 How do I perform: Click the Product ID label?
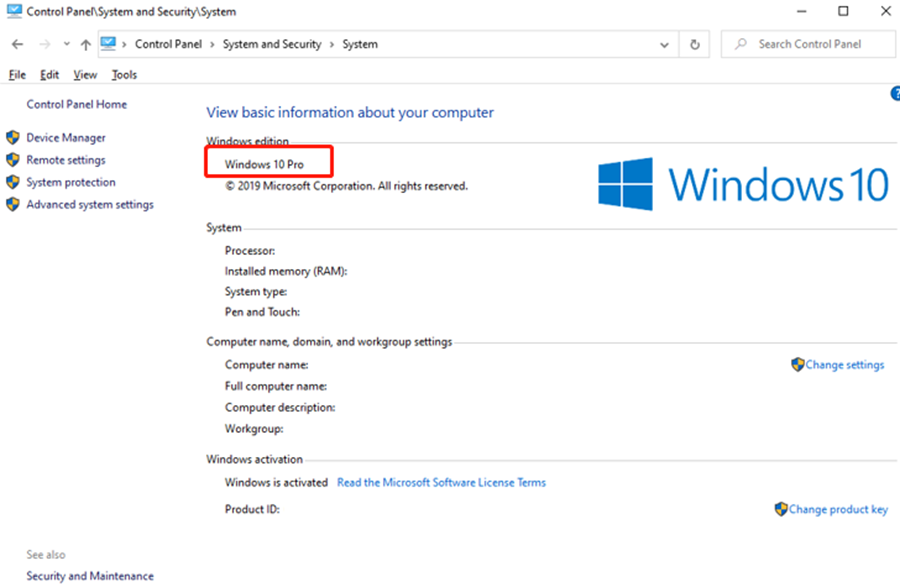click(252, 510)
